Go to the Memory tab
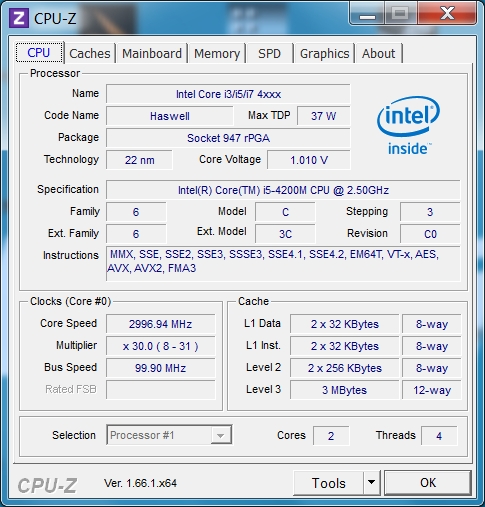The image size is (485, 507). coord(217,53)
